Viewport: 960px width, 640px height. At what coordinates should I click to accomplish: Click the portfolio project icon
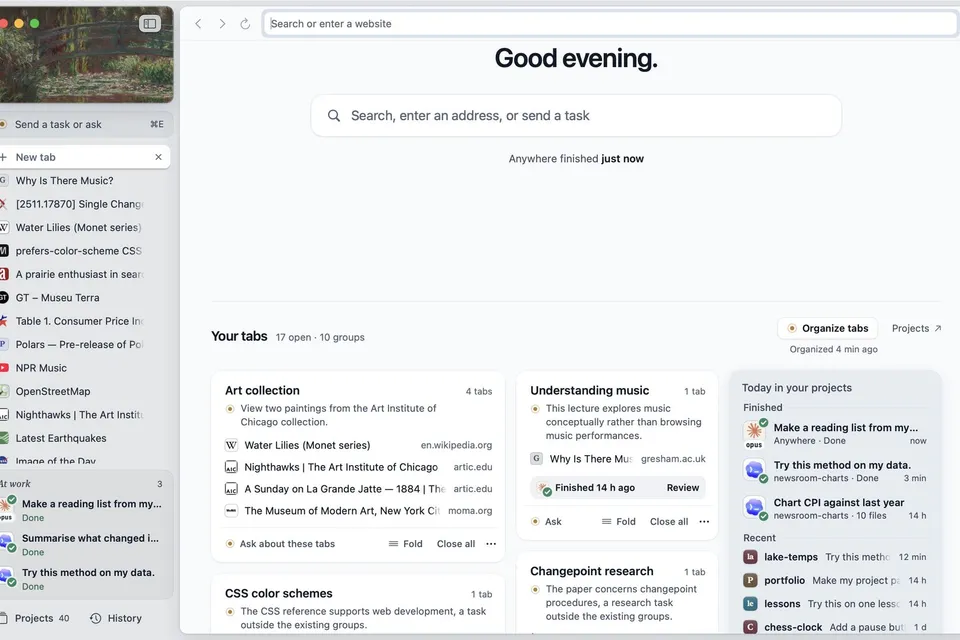point(750,580)
